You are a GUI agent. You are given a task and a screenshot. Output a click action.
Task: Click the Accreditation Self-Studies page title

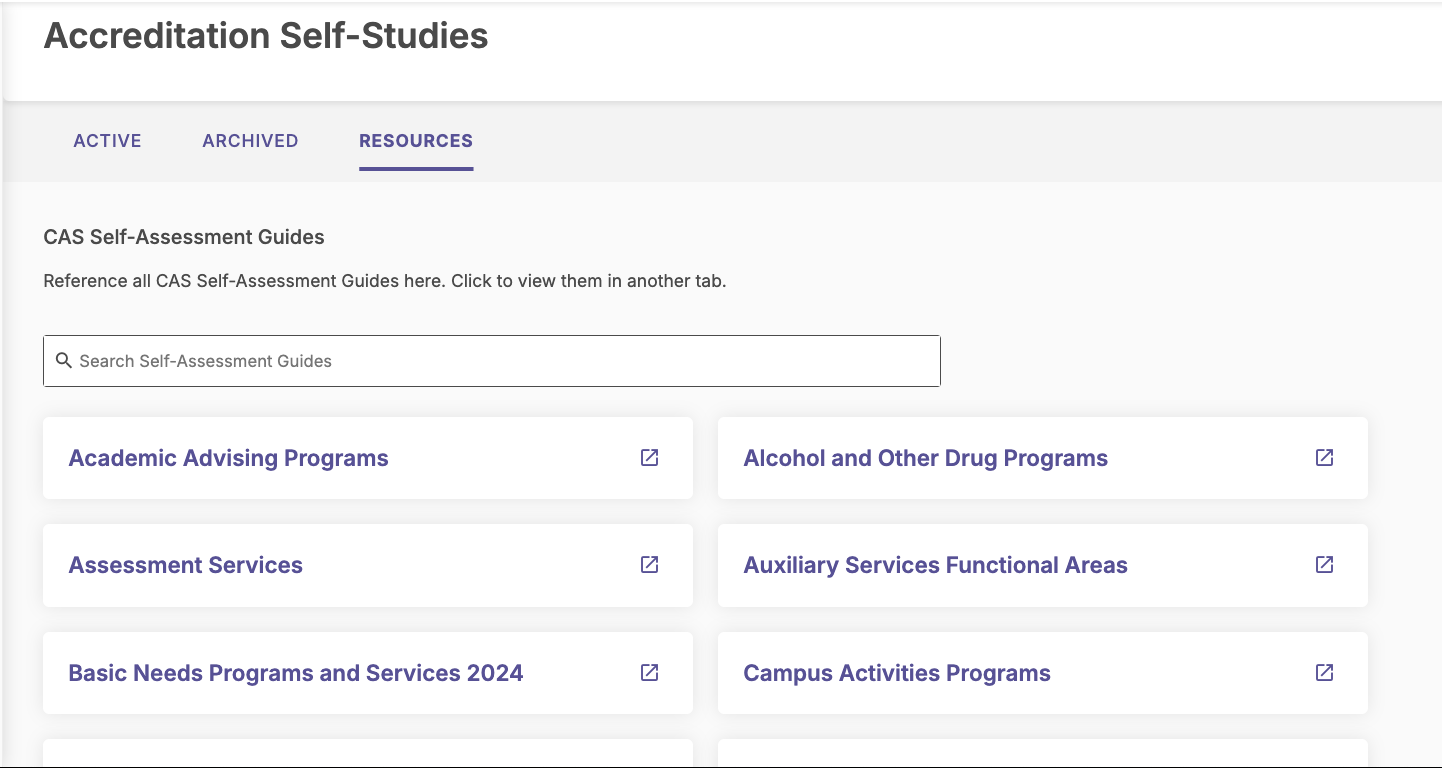tap(266, 36)
